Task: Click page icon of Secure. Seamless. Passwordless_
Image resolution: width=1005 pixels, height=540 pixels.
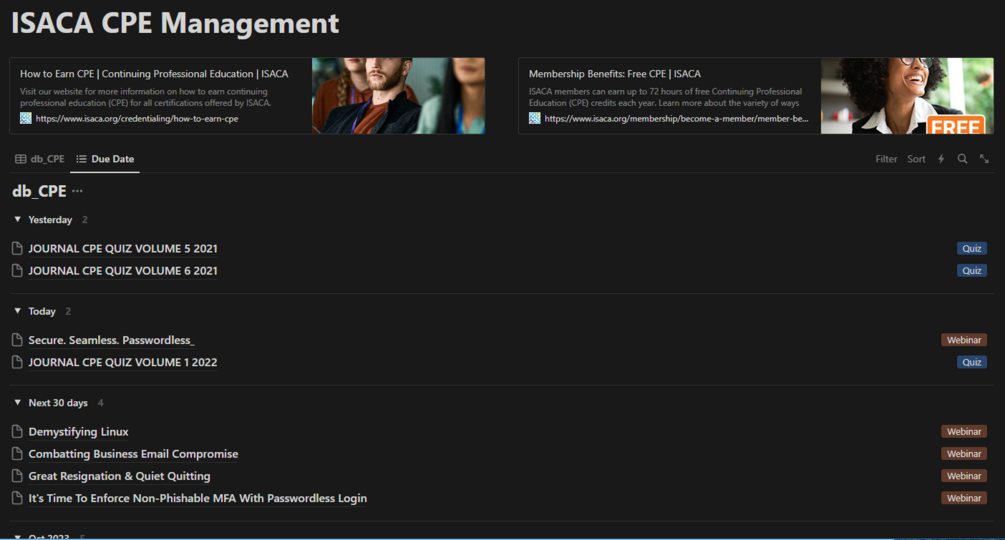Action: (17, 340)
